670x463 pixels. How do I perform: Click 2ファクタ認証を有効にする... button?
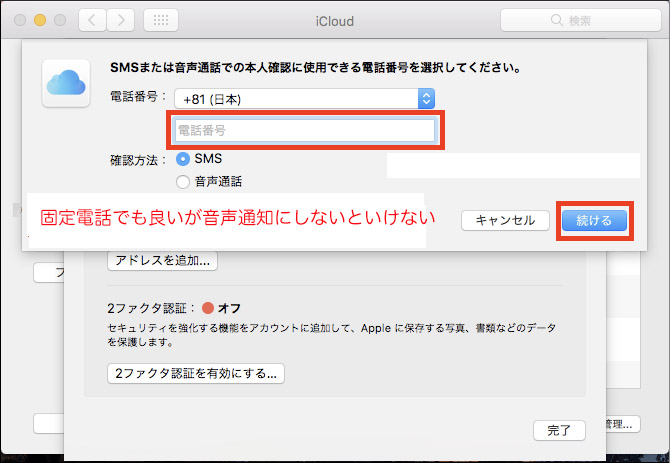[x=196, y=373]
